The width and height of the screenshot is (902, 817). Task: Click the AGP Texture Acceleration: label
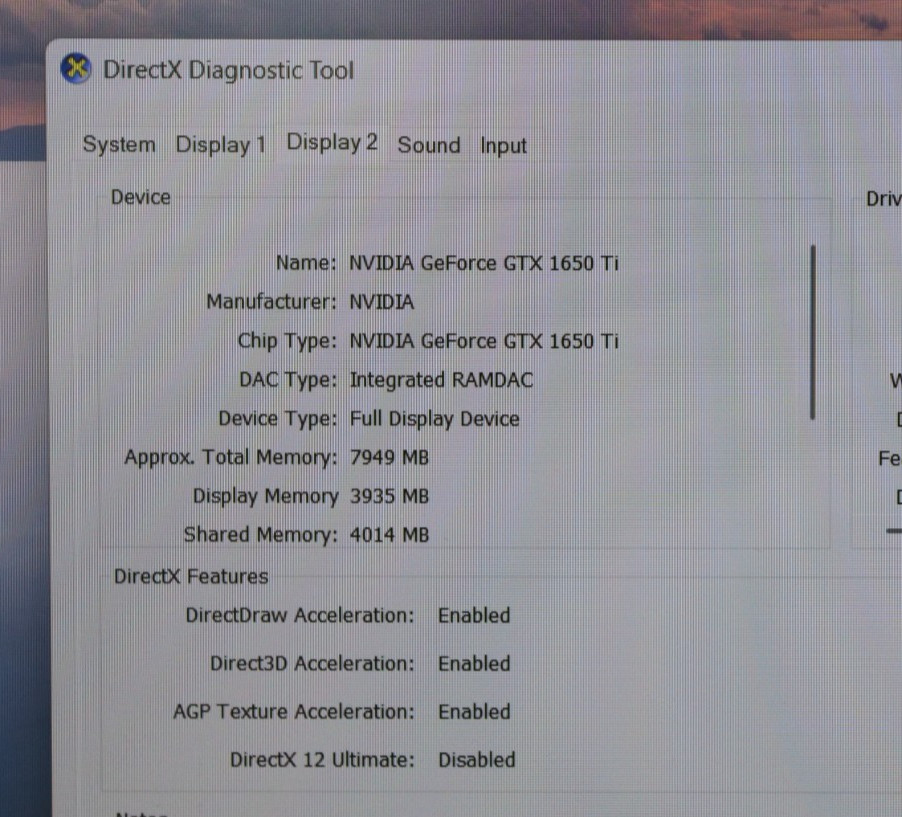293,712
